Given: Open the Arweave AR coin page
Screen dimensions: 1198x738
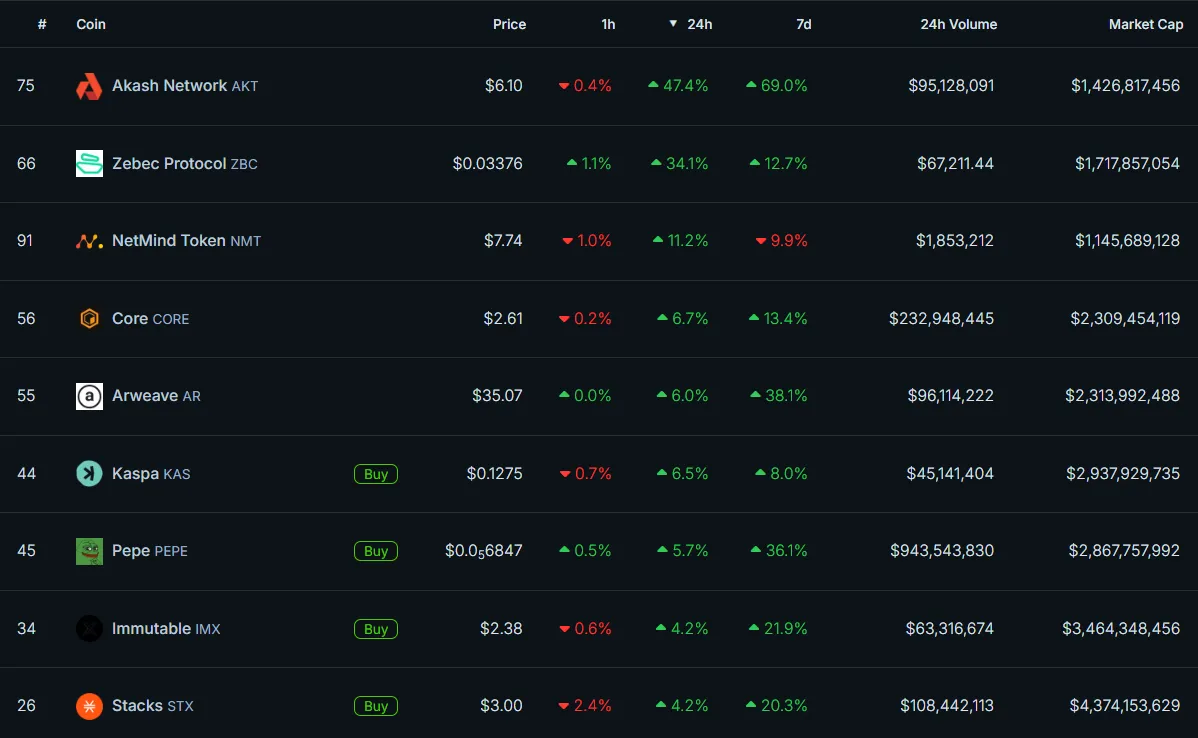Looking at the screenshot, I should pos(156,396).
